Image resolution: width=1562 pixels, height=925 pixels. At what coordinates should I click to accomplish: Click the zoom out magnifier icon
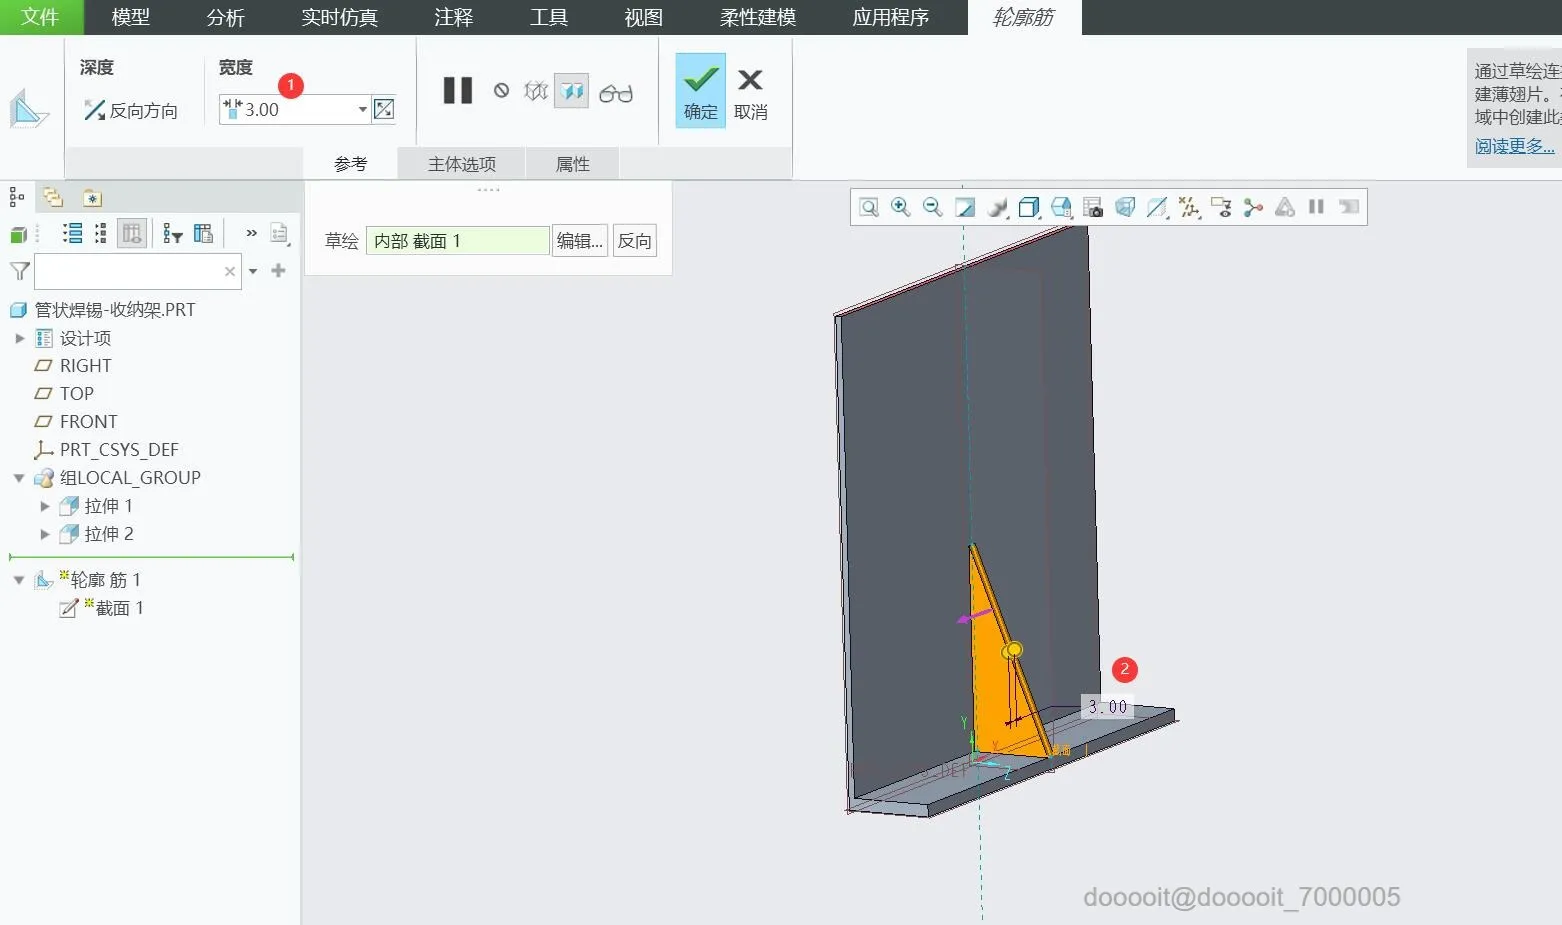pyautogui.click(x=933, y=207)
